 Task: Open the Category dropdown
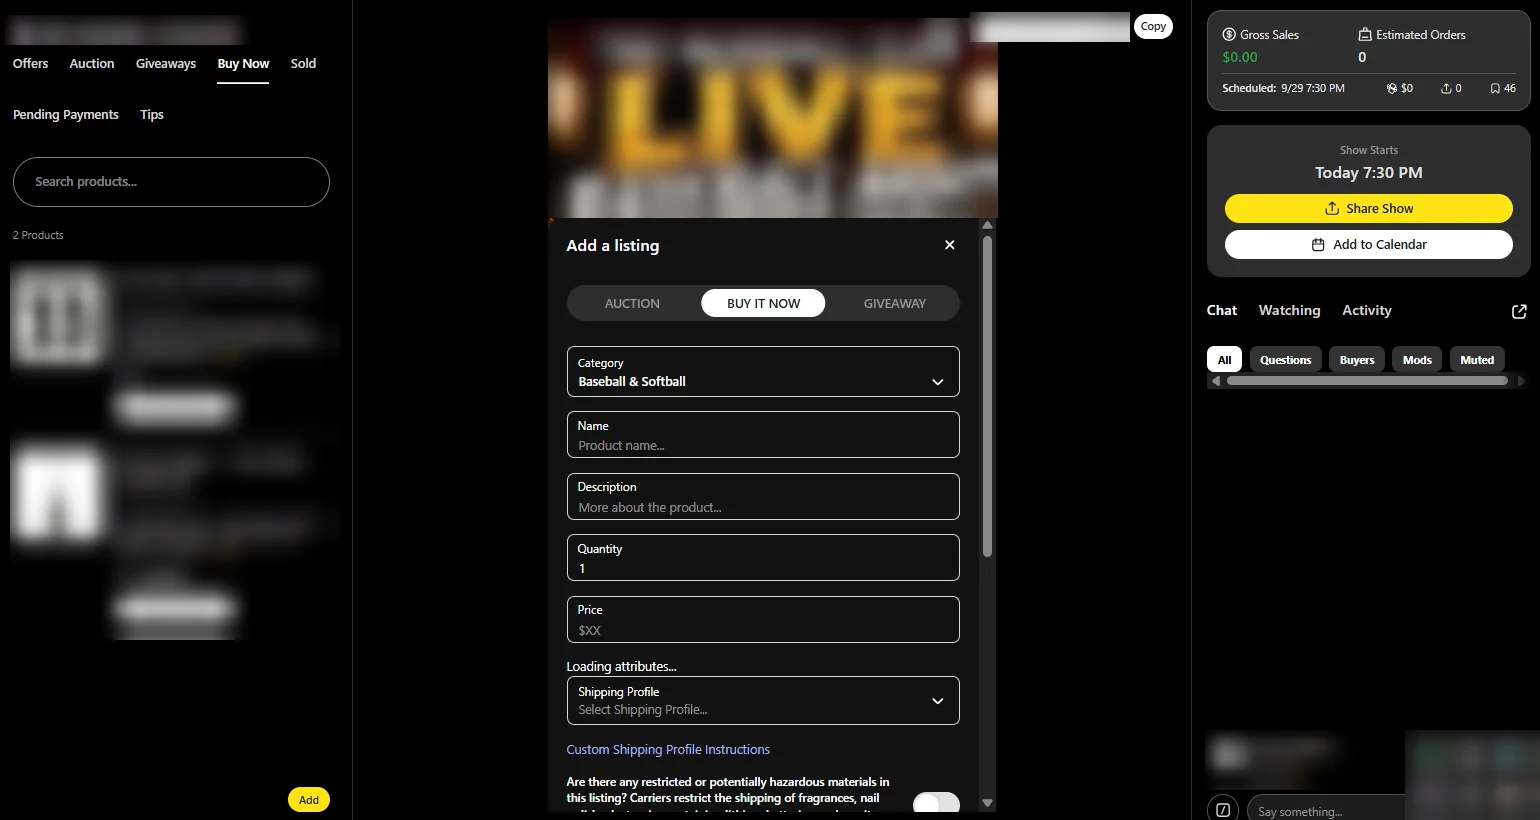(763, 372)
